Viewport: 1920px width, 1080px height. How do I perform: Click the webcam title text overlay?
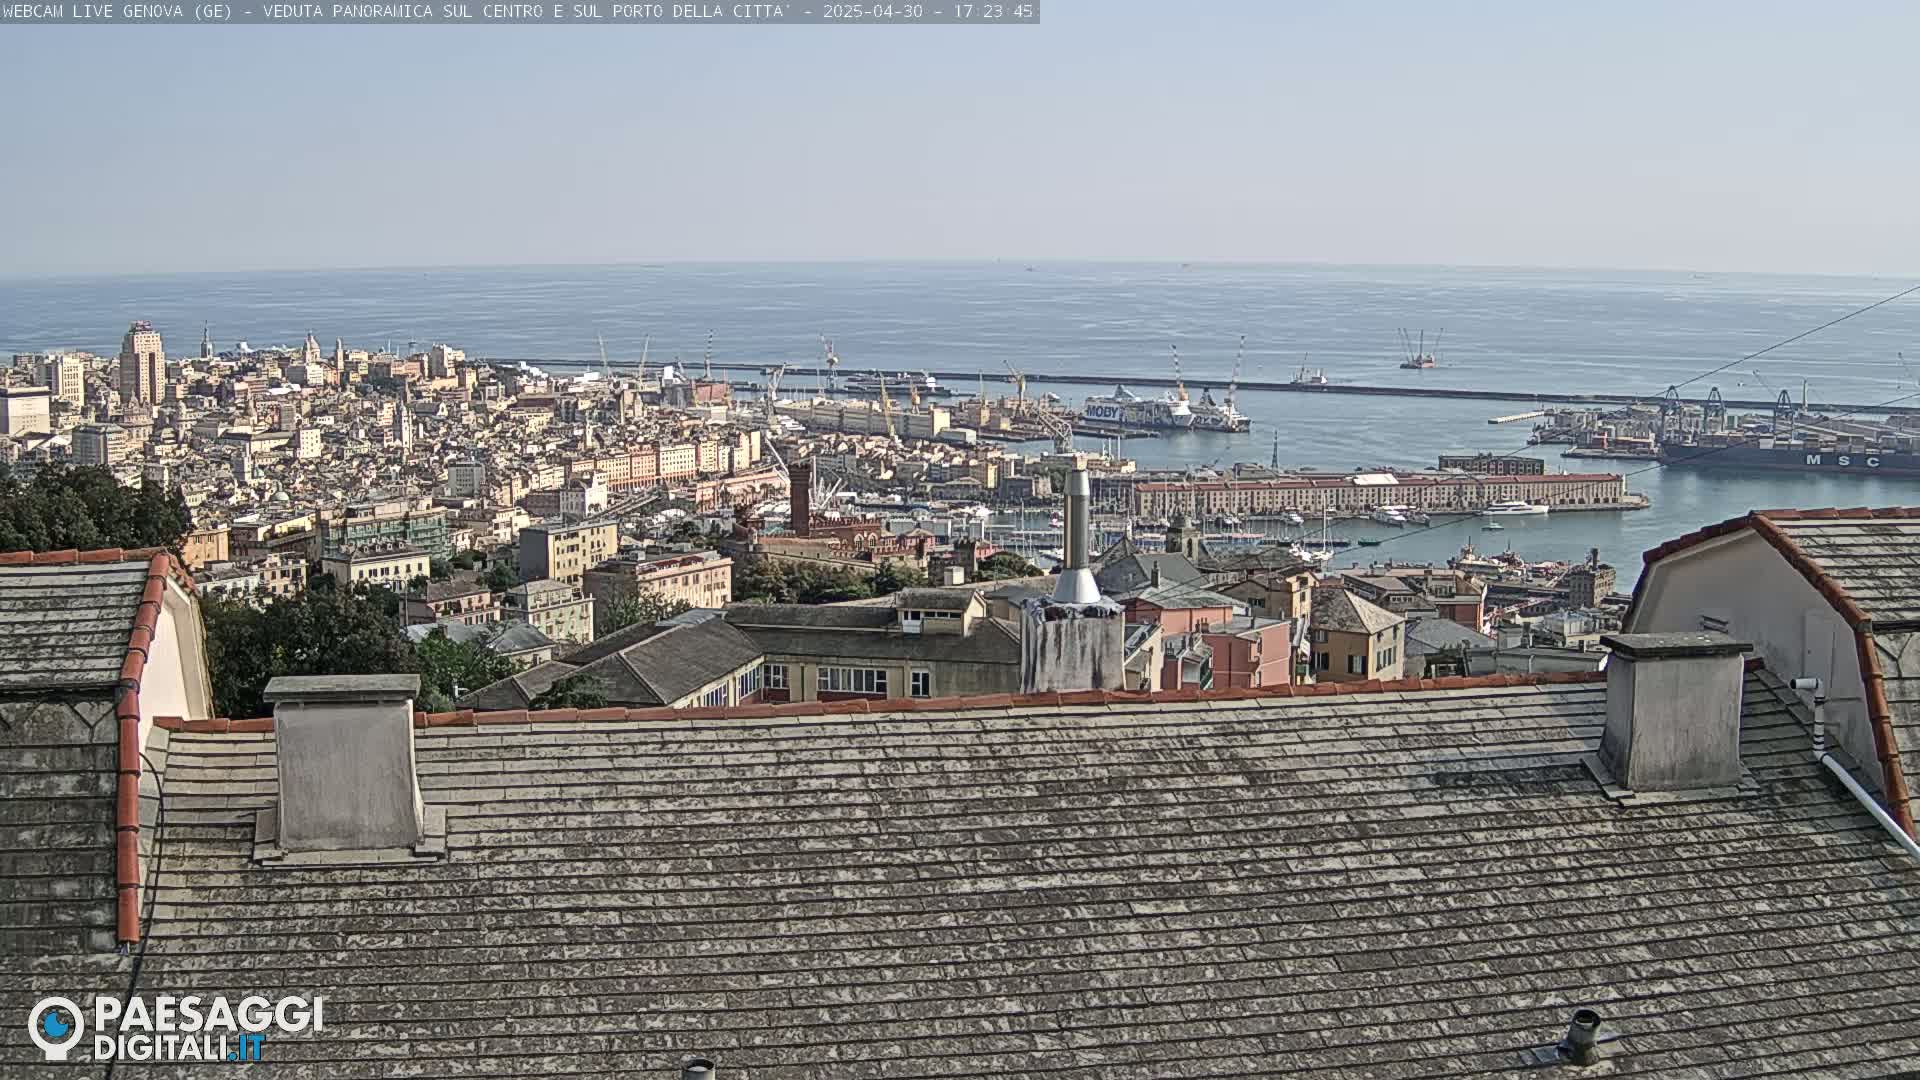click(400, 11)
